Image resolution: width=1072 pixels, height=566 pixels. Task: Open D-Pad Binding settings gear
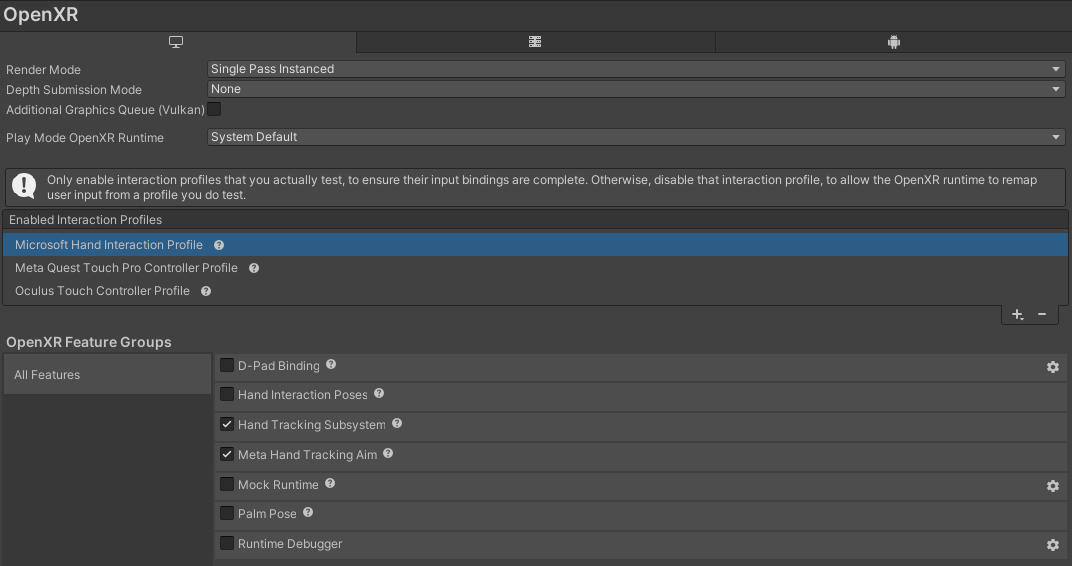coord(1053,367)
